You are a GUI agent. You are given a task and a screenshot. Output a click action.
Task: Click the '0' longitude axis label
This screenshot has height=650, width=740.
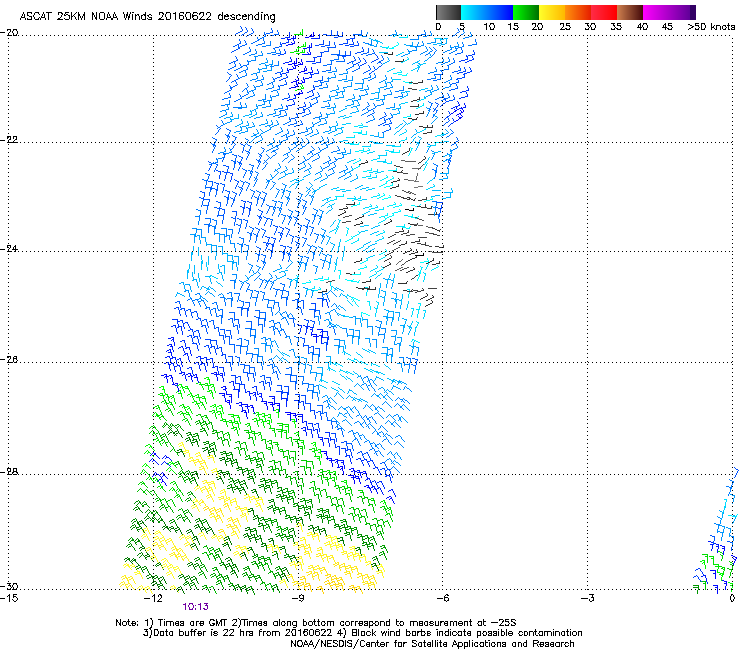732,598
